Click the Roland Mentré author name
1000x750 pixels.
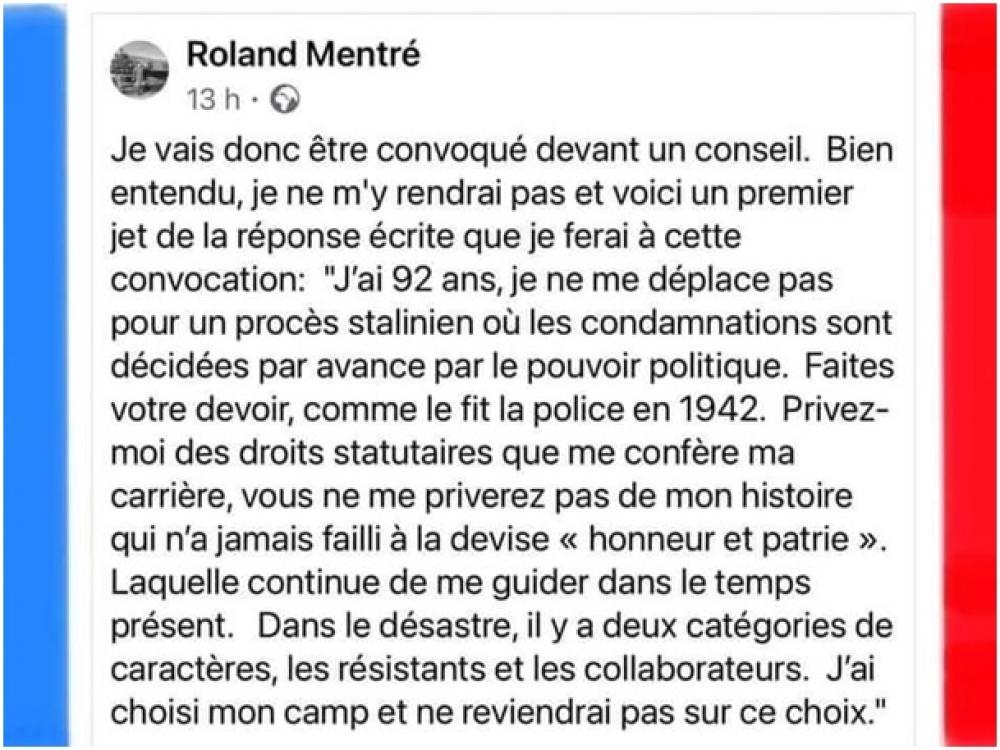(304, 54)
